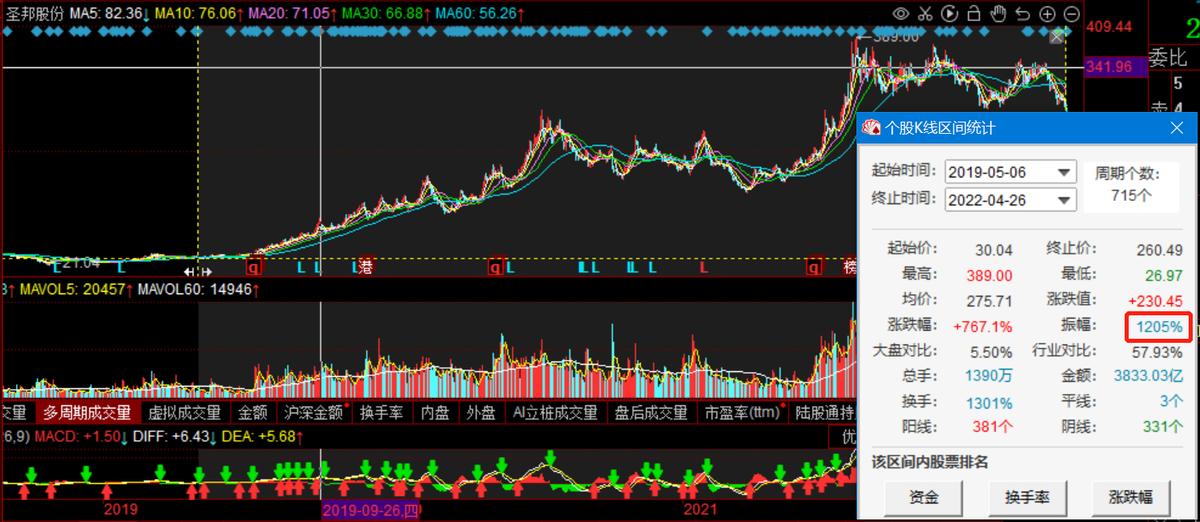
Task: Click the 周期个数 715个 value
Action: (1131, 195)
